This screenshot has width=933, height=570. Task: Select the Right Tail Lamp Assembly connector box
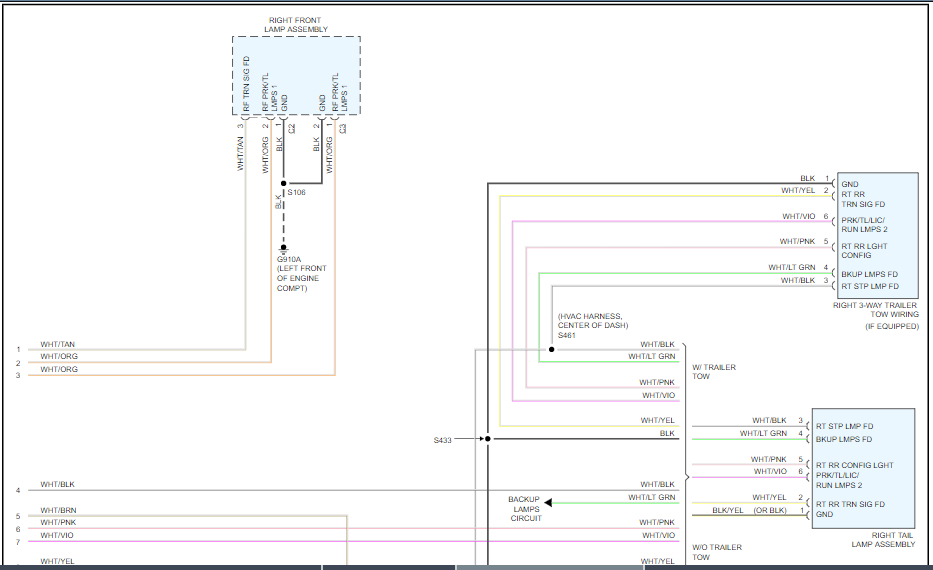(x=865, y=468)
